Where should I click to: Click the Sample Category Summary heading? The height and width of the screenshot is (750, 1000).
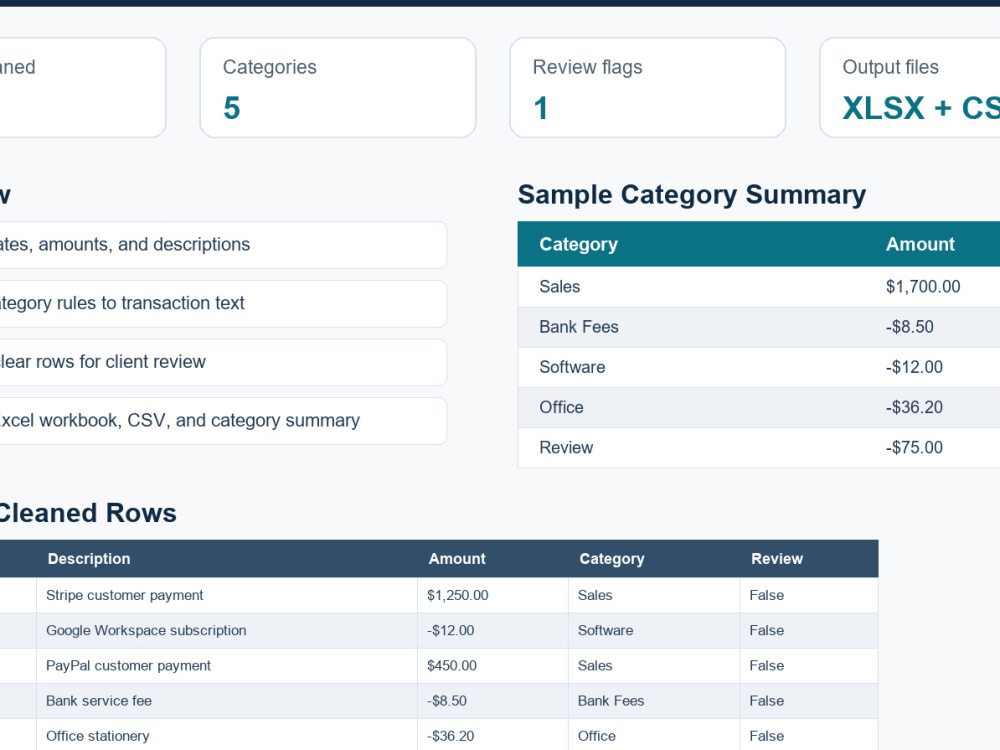point(692,195)
